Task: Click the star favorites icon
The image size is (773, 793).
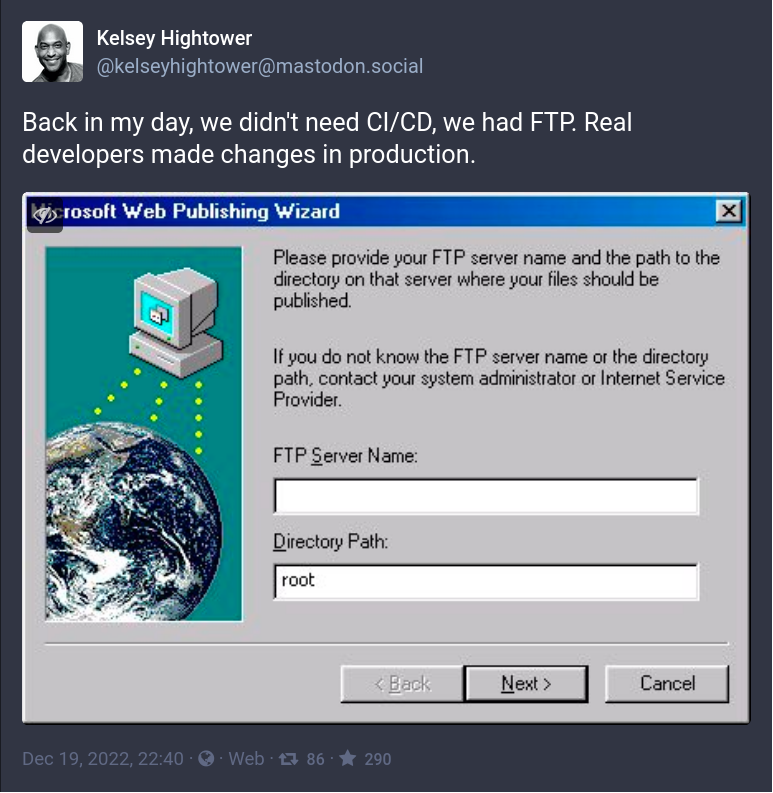Action: pos(348,758)
